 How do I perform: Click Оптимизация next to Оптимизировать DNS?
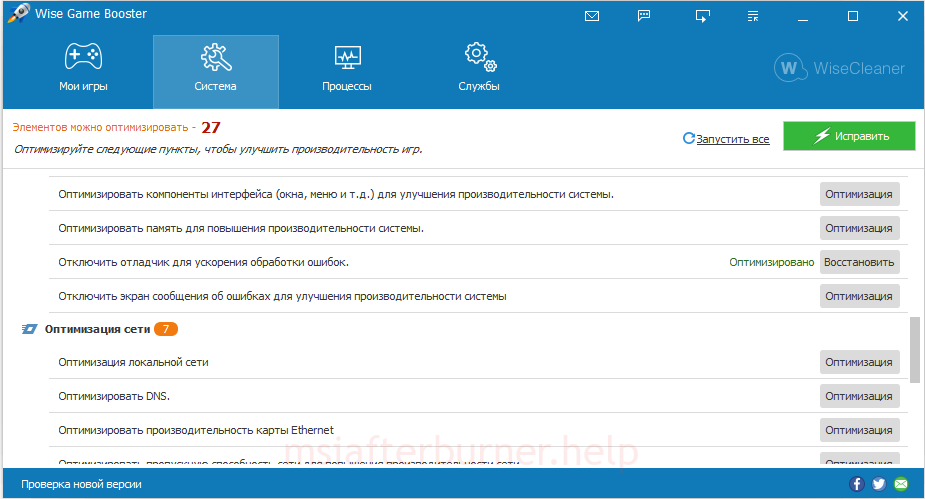tap(859, 396)
